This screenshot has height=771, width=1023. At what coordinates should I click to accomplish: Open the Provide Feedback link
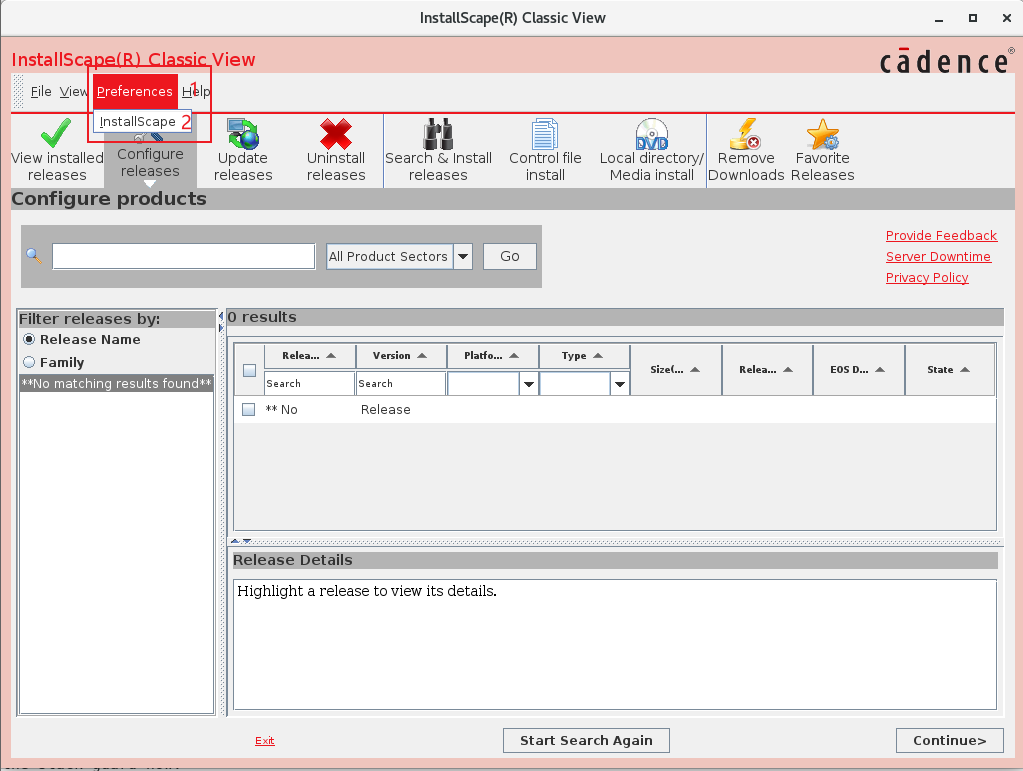(941, 236)
